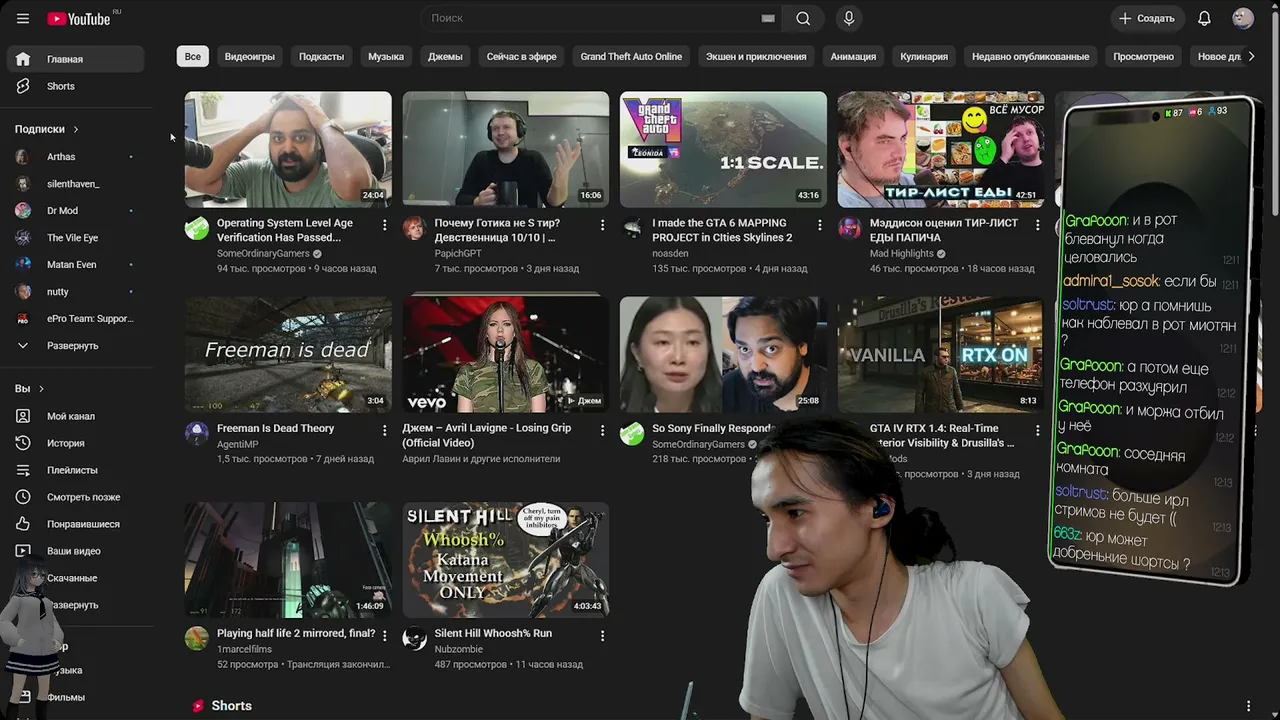This screenshot has width=1280, height=720.
Task: Open Dr Mod subscription channel
Action: pos(75,211)
